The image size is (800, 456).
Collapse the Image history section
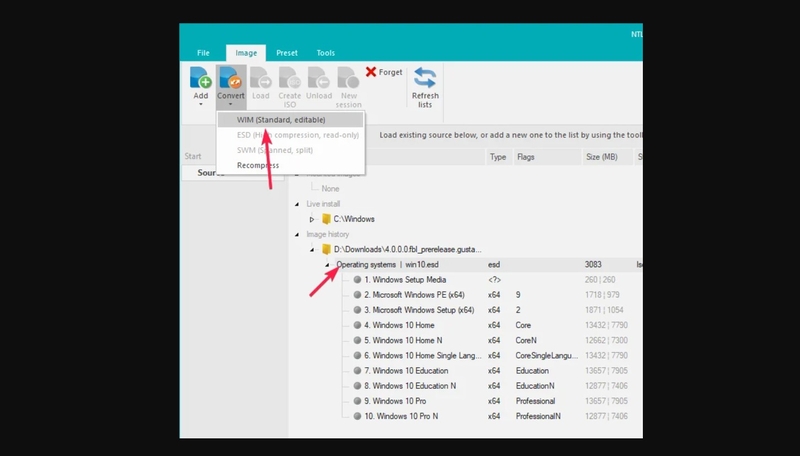pos(297,235)
